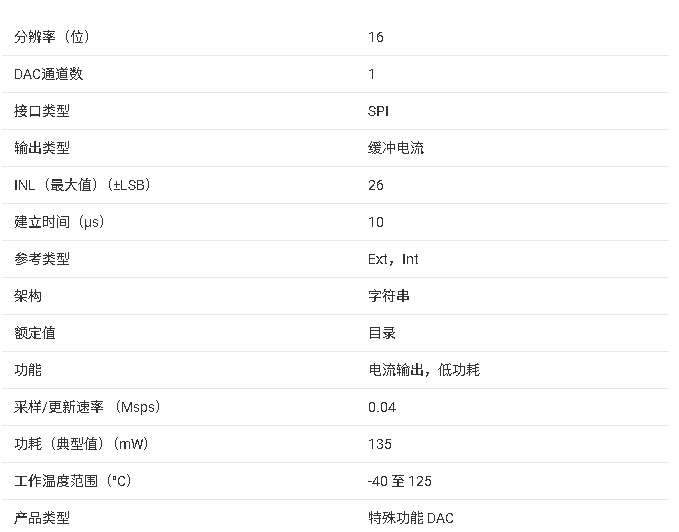Screen dimensions: 679x532
Task: Select the 目录 value beside 锁定值
Action: click(382, 333)
